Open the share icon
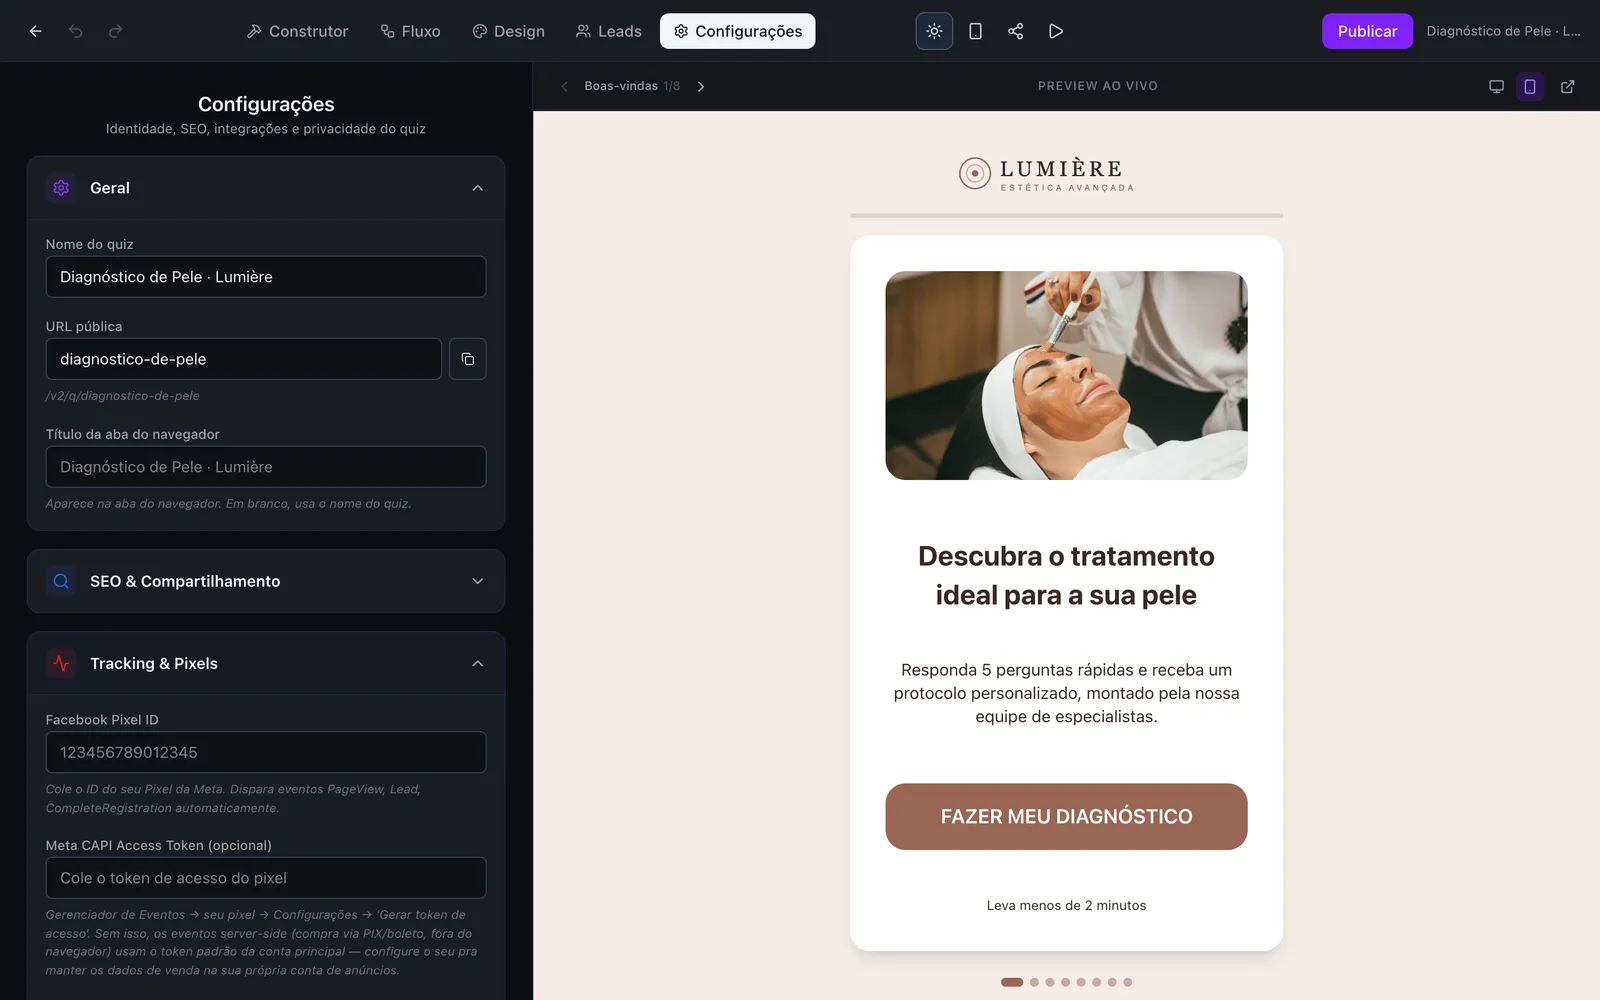1600x1000 pixels. (x=1015, y=31)
